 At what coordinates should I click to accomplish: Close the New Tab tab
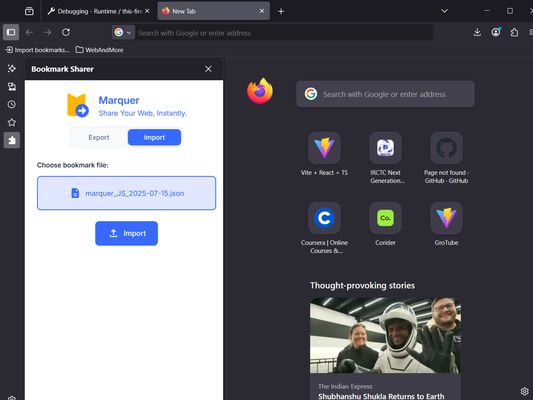tap(262, 11)
